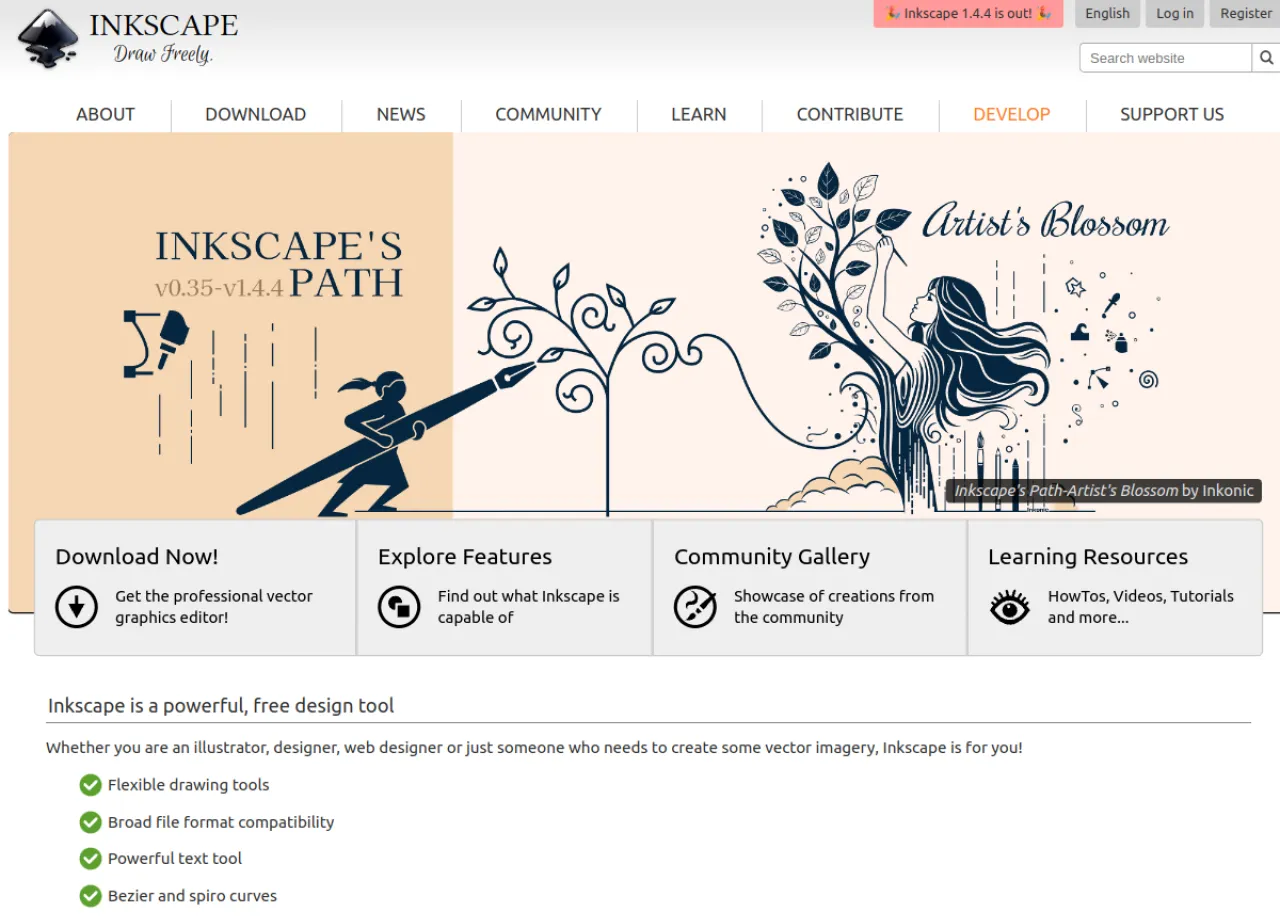Click the green checkmark beside Flexible drawing tools
The height and width of the screenshot is (917, 1280).
(91, 785)
